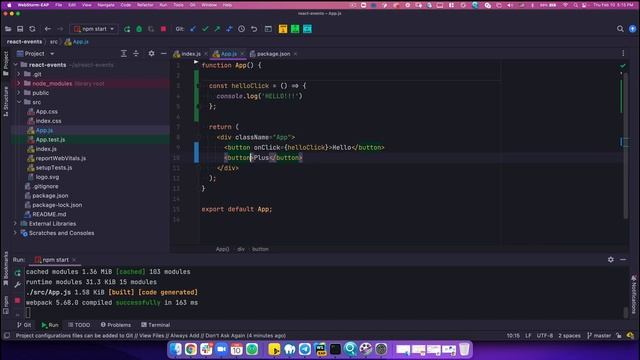Expand Scratches and Consoles node

pos(16,233)
